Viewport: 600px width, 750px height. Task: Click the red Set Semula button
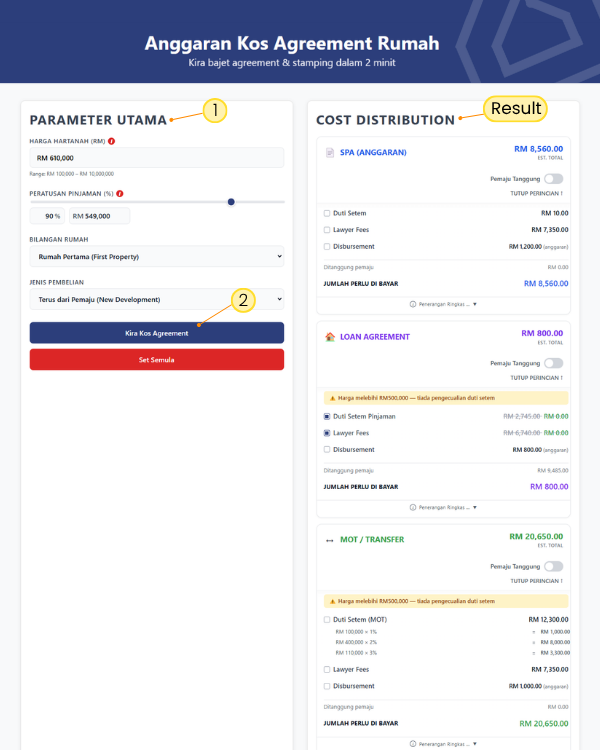click(x=157, y=359)
